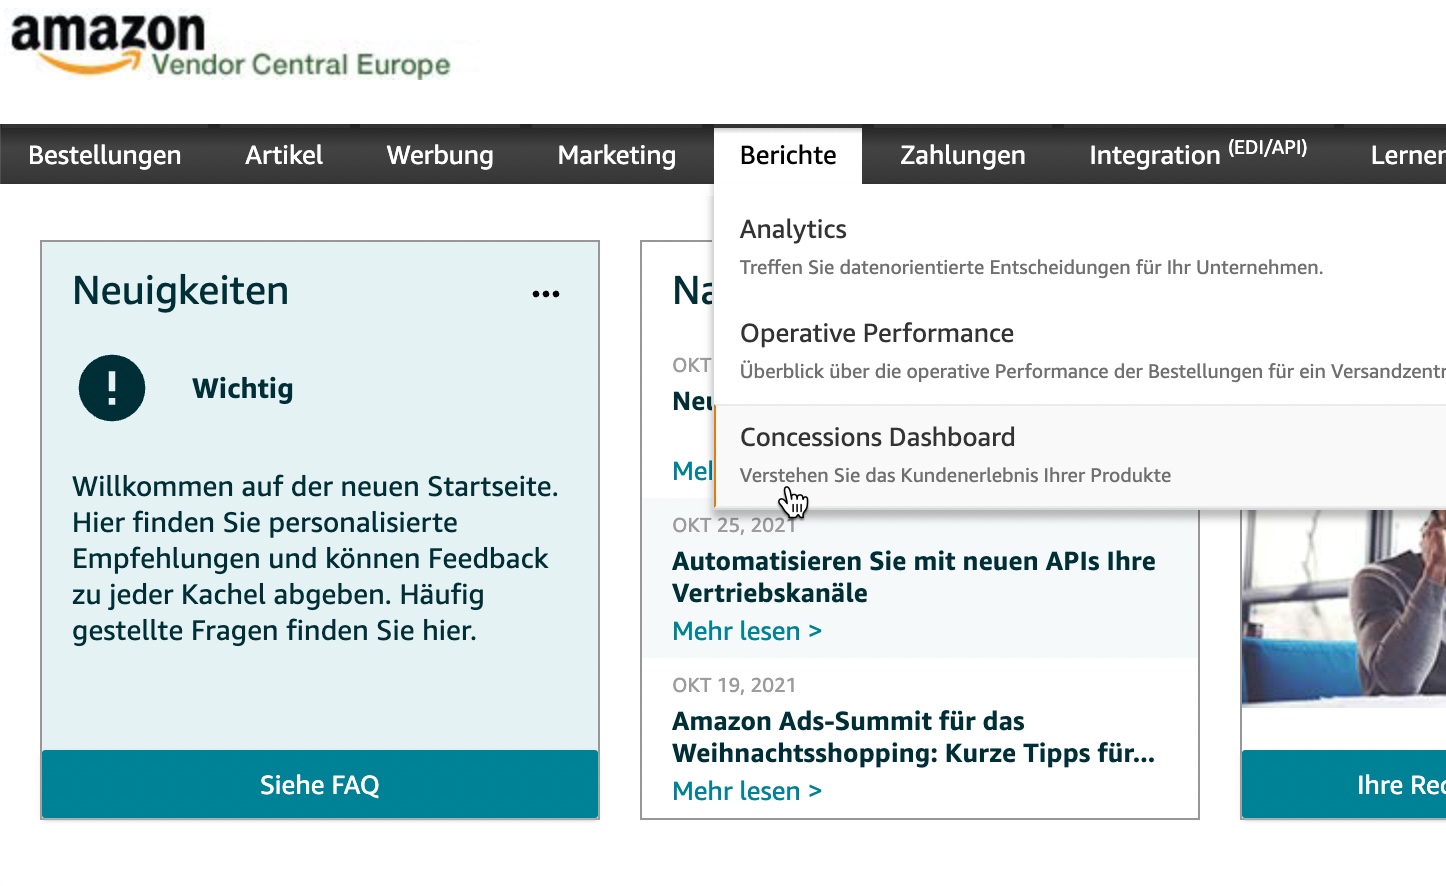Open the Werbung menu
The width and height of the screenshot is (1446, 886).
[440, 155]
